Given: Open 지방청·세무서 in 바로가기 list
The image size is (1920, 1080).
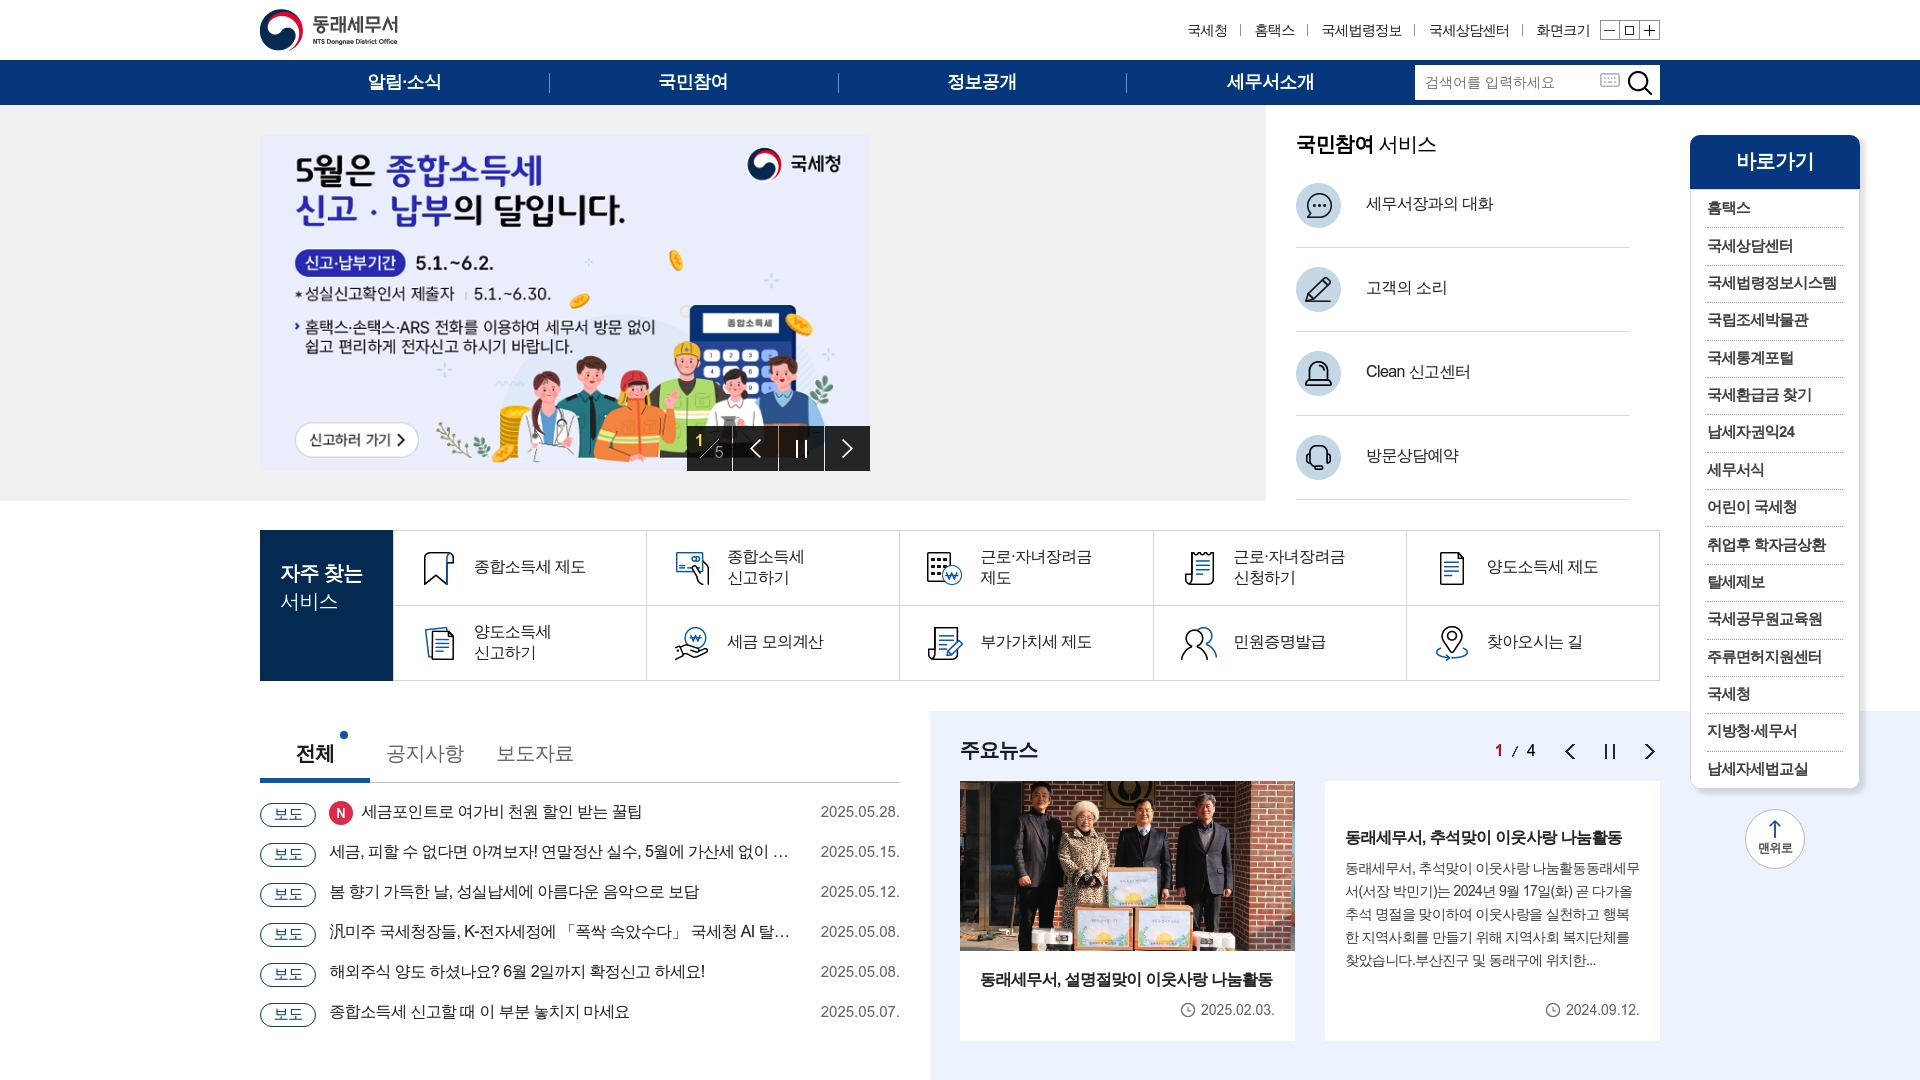Looking at the screenshot, I should [x=1752, y=731].
